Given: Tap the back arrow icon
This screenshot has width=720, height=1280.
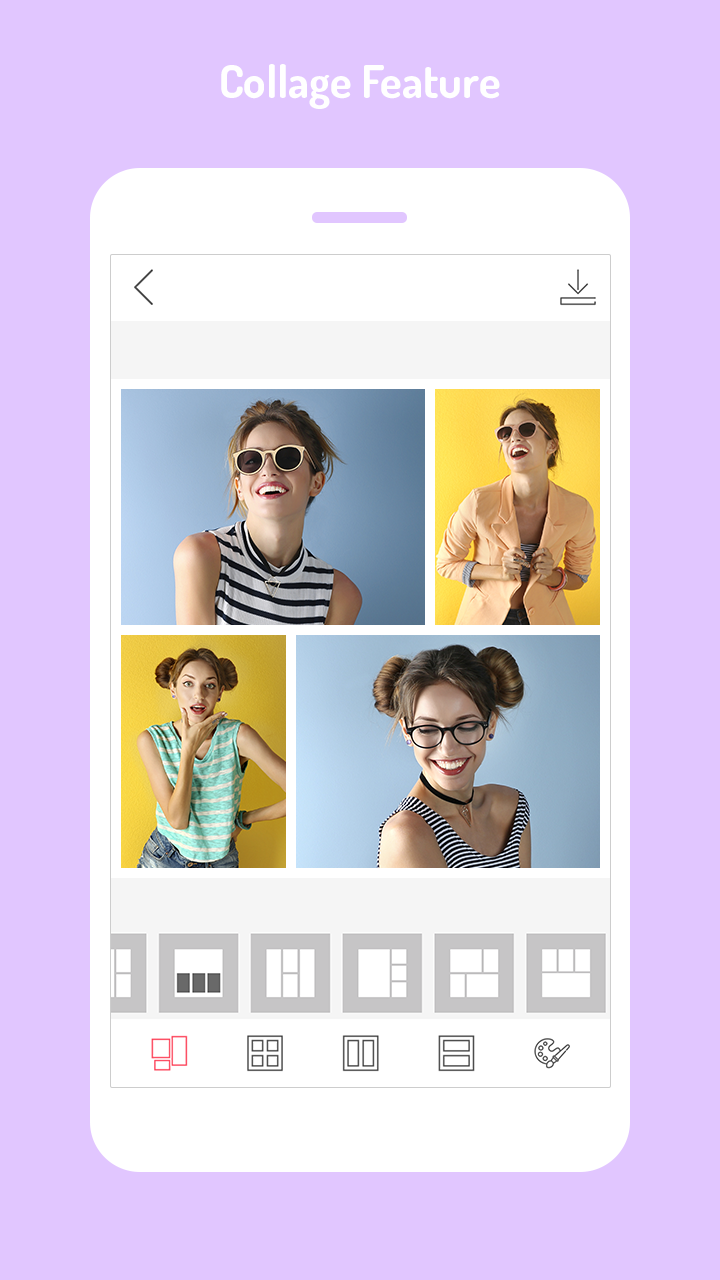Looking at the screenshot, I should coord(144,287).
